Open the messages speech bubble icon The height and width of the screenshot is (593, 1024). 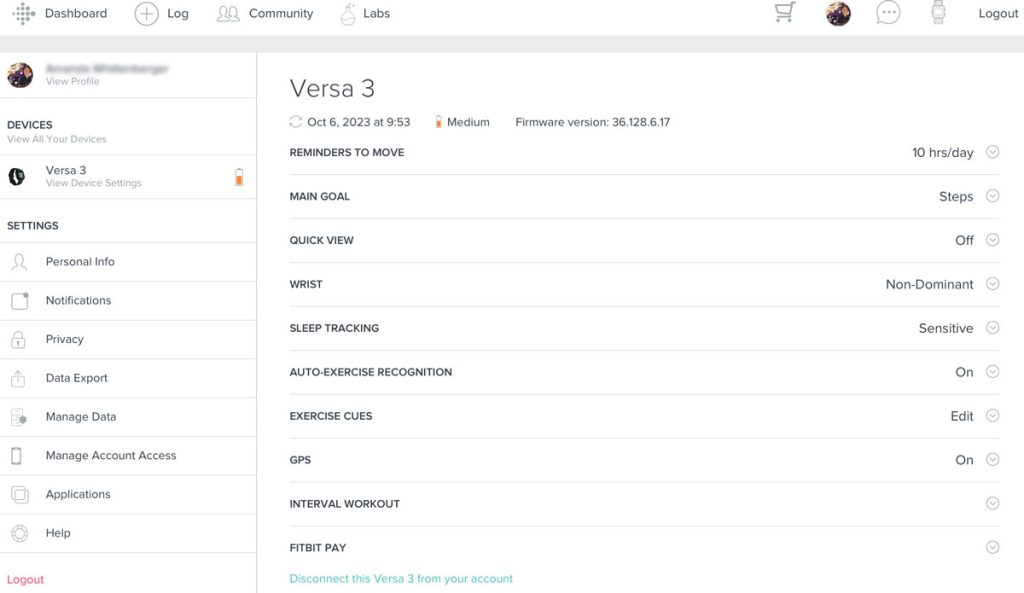(x=887, y=13)
